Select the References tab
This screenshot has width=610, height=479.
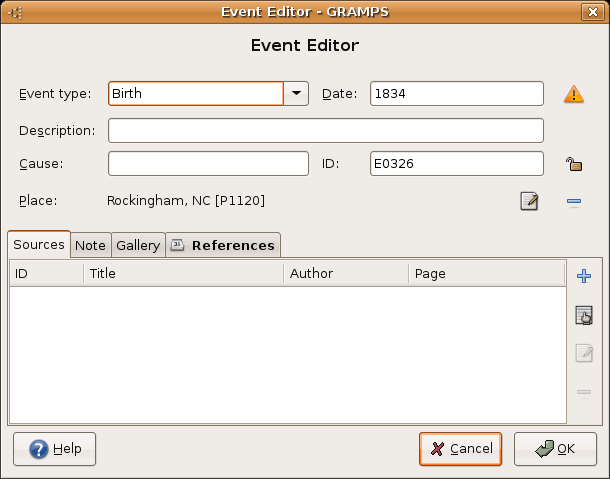coord(223,245)
